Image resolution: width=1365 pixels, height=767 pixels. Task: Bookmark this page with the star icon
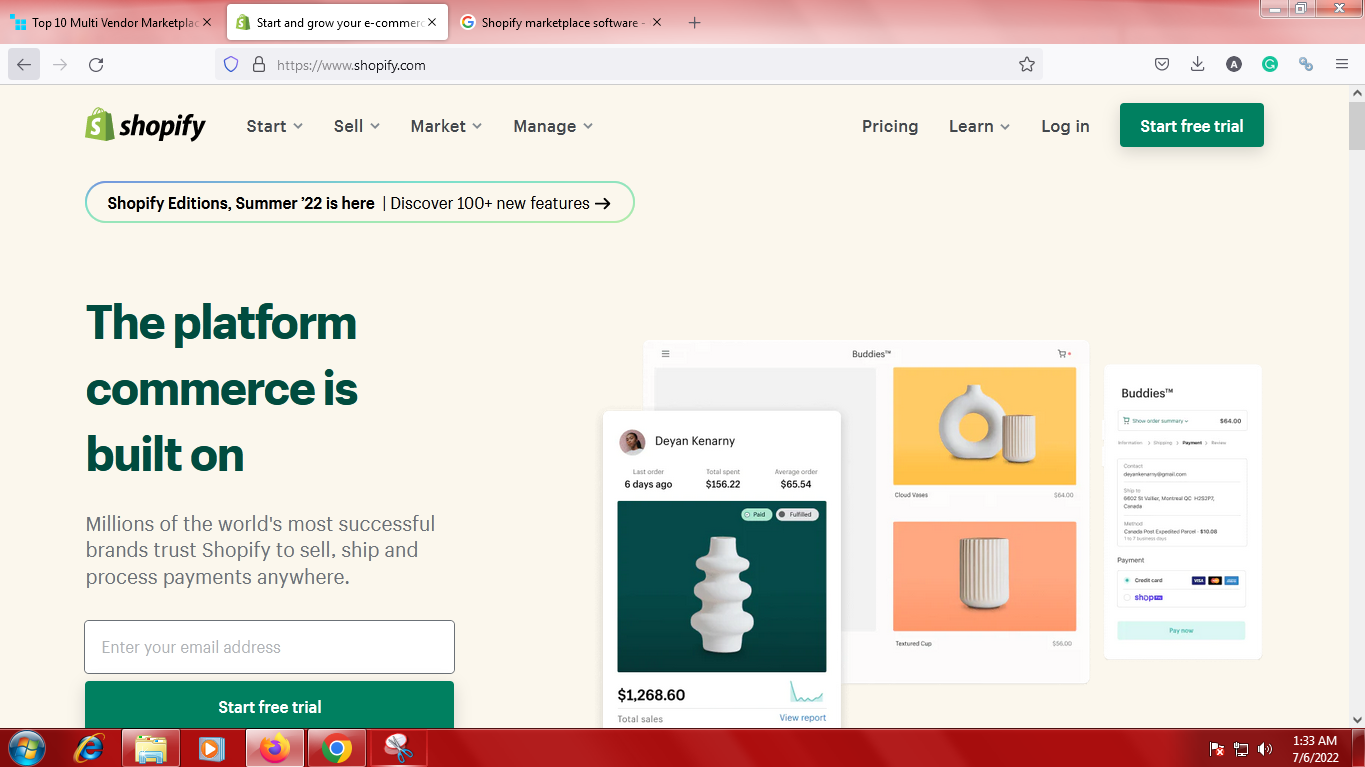click(x=1026, y=65)
